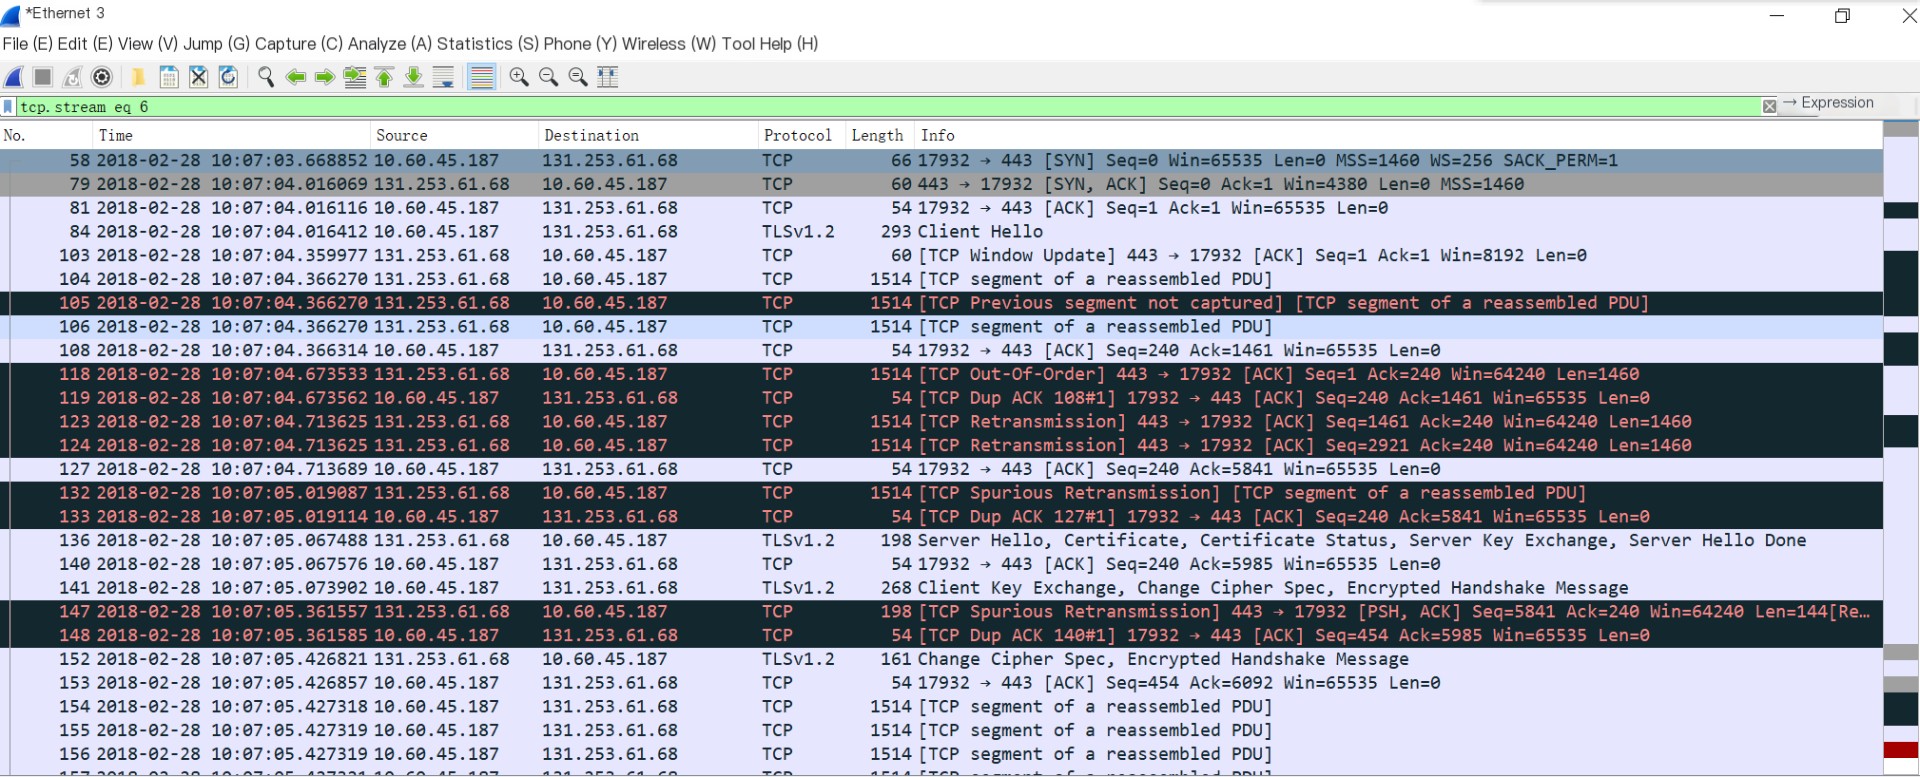
Task: Open capture options gear icon
Action: (x=101, y=77)
